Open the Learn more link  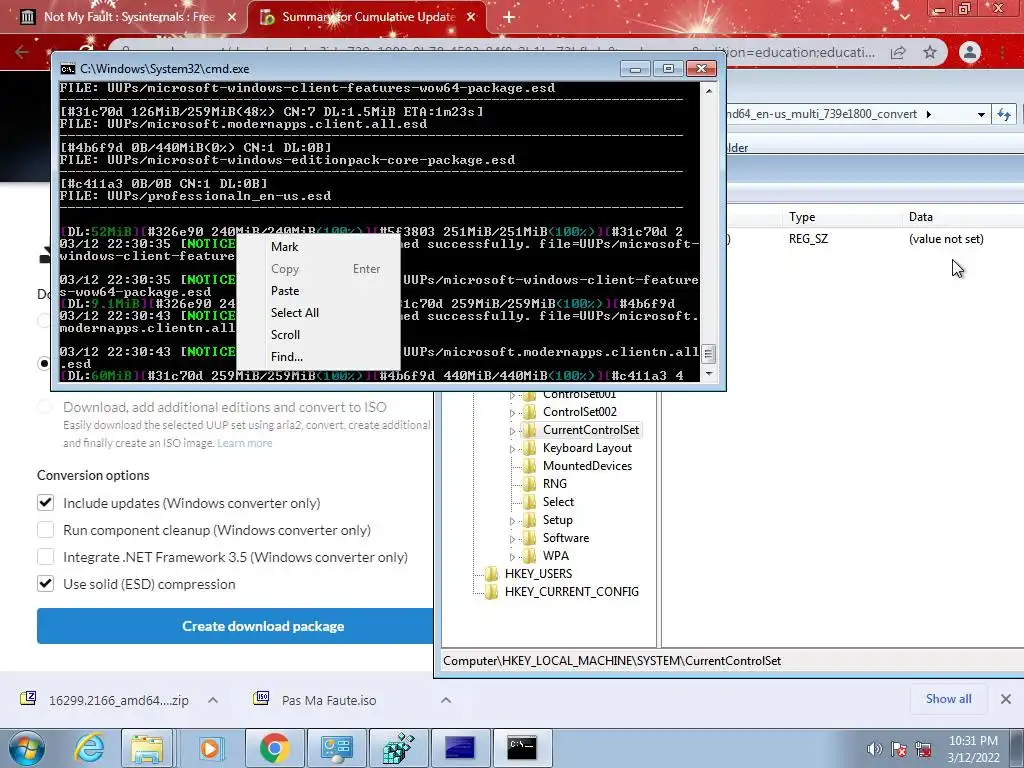[x=245, y=443]
